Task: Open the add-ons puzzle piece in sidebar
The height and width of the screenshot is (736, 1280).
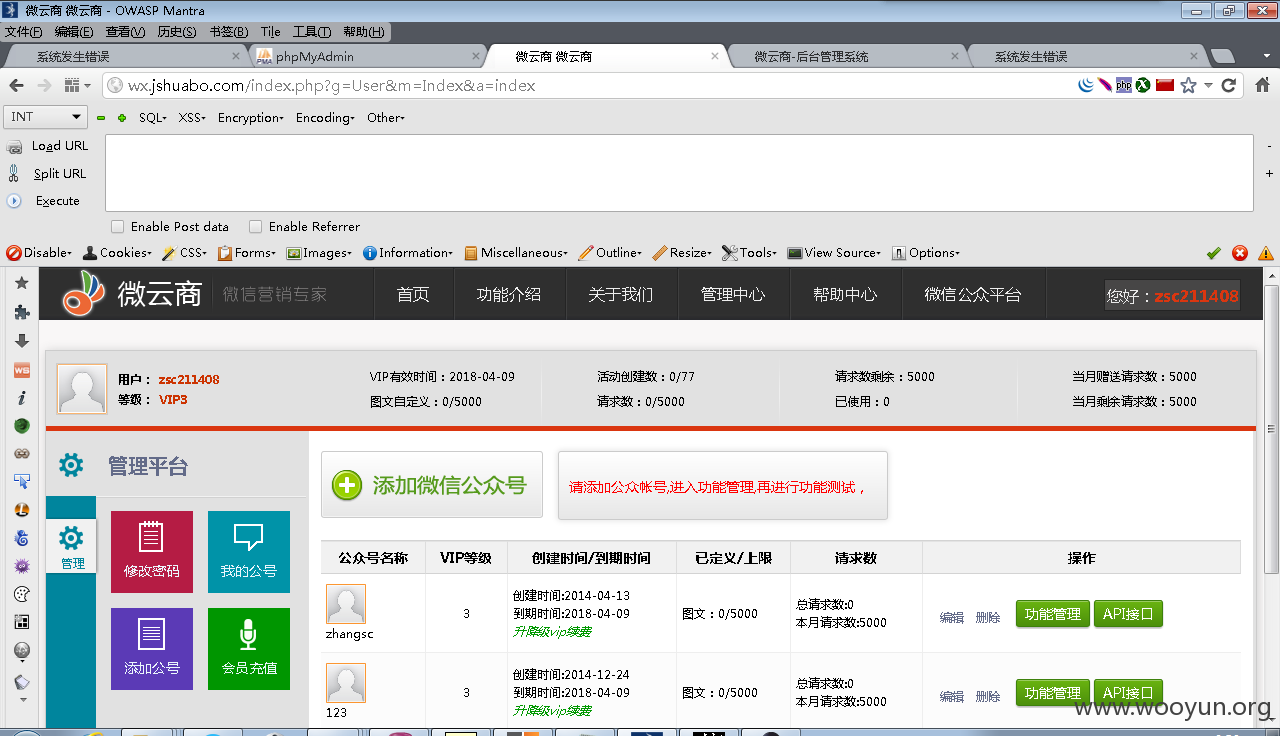Action: pyautogui.click(x=22, y=312)
